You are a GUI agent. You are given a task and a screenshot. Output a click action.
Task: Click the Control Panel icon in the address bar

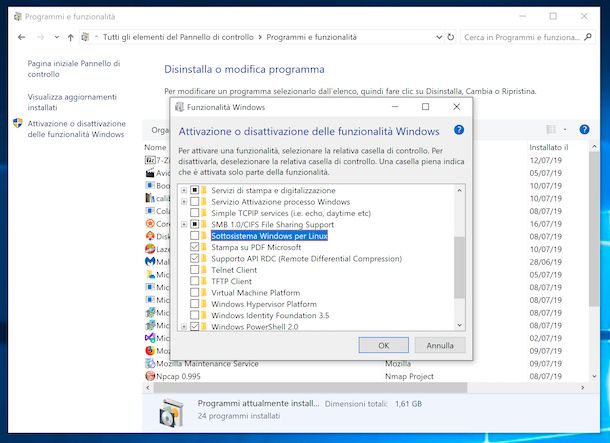pos(85,37)
